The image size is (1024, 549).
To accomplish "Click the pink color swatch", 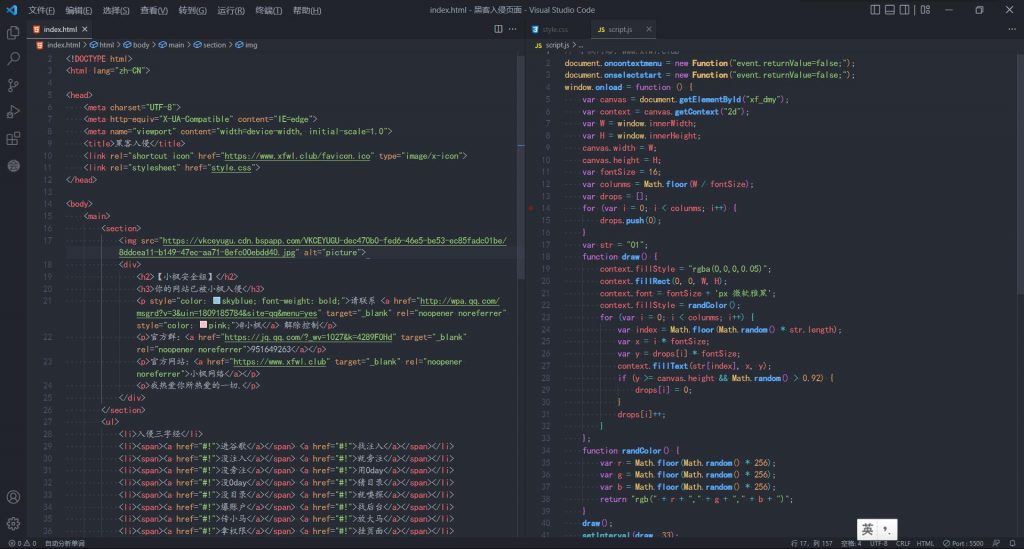I will 203,325.
